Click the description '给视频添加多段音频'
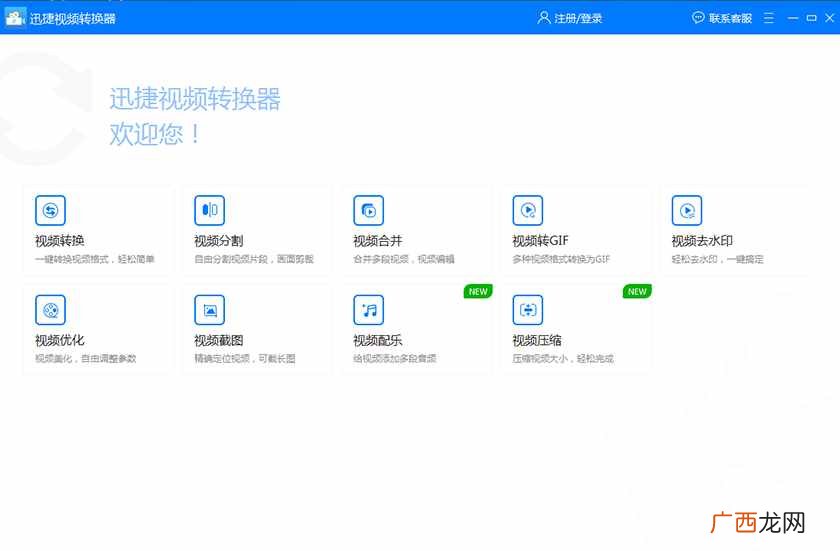This screenshot has width=840, height=551. click(395, 359)
